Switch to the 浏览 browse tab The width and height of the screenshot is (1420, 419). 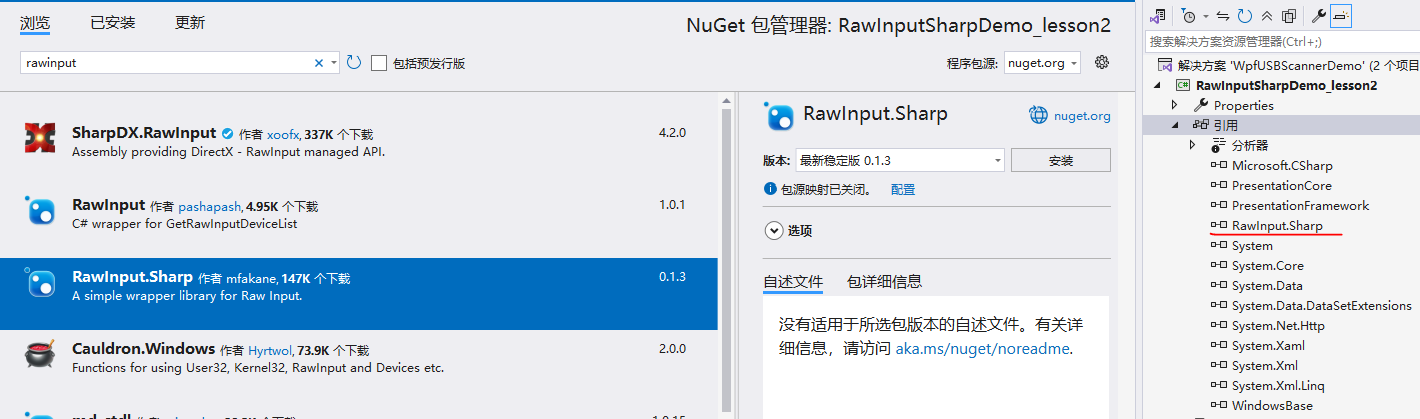click(35, 22)
